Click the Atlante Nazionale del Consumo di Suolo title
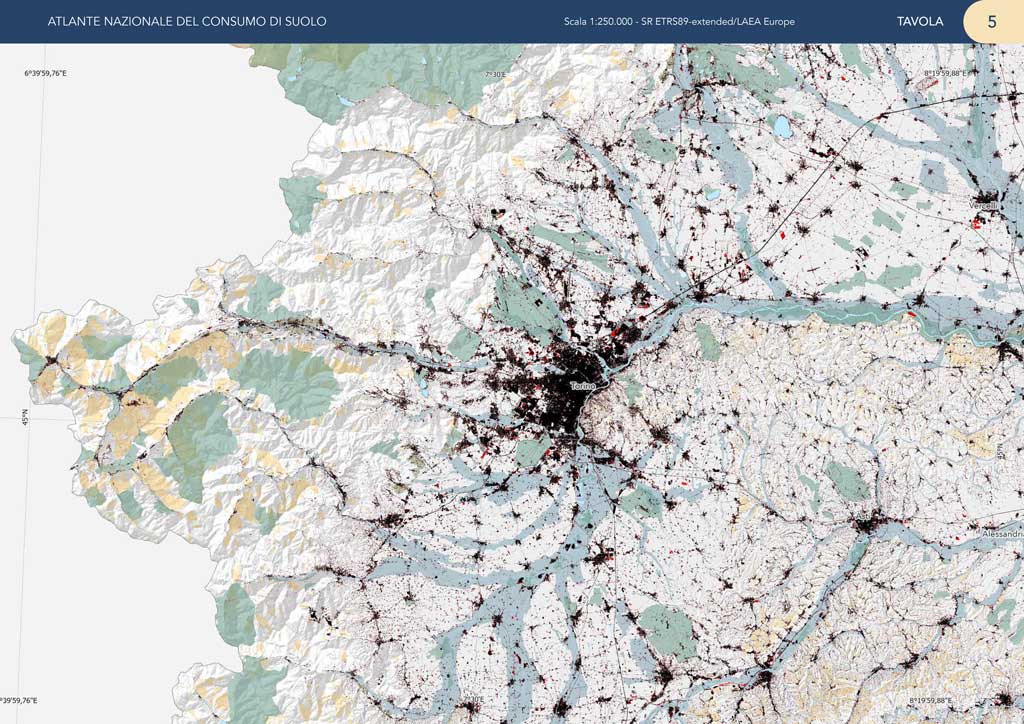This screenshot has width=1024, height=724. click(x=187, y=21)
